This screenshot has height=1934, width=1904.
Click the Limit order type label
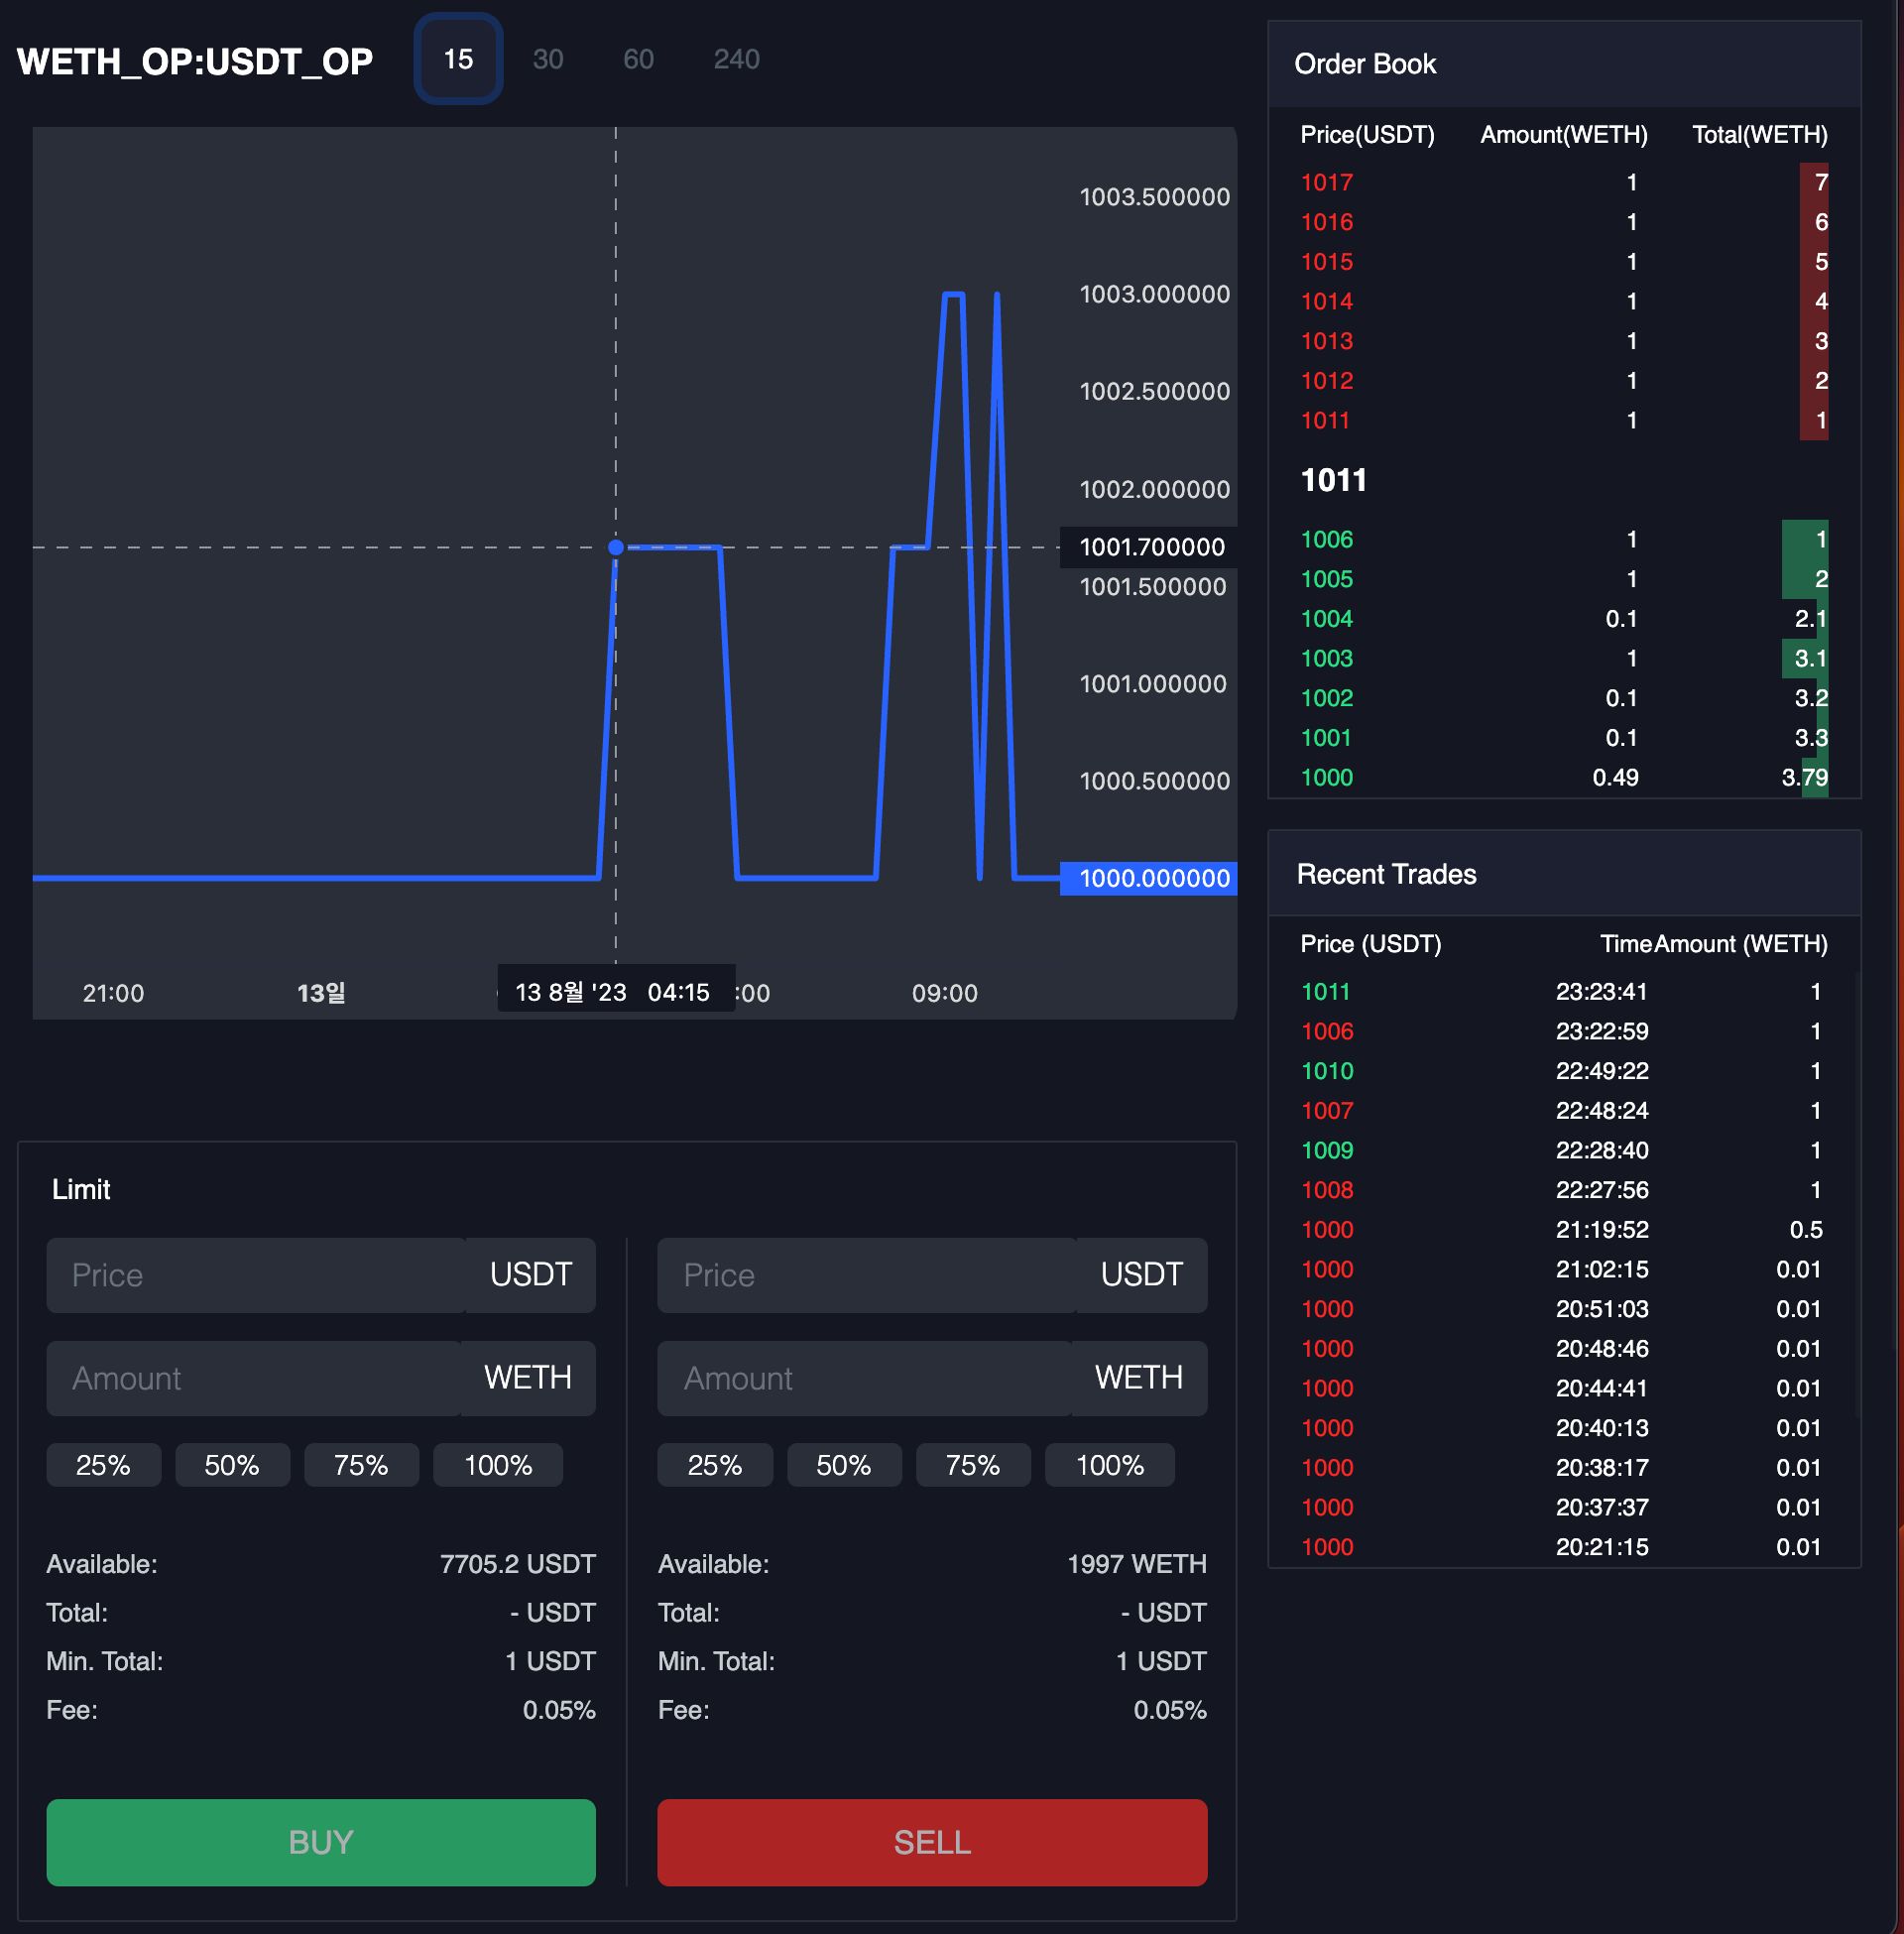click(x=81, y=1189)
